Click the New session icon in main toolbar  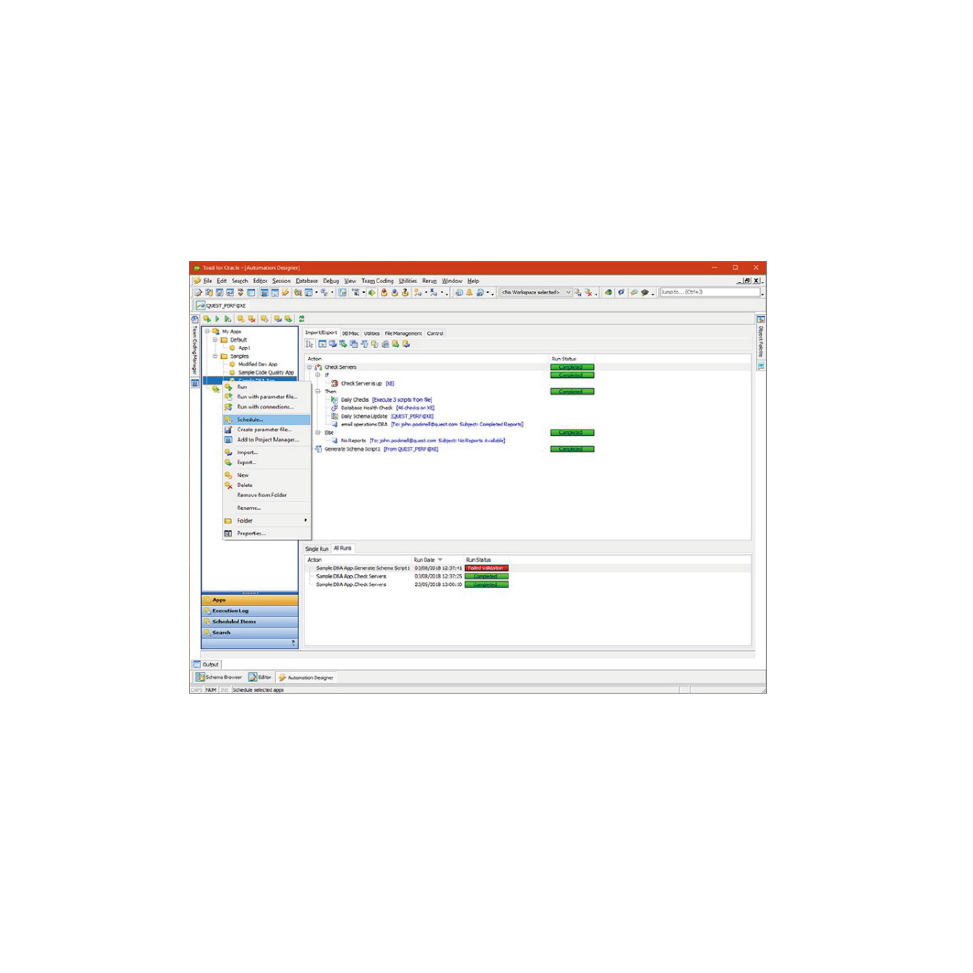(x=198, y=292)
